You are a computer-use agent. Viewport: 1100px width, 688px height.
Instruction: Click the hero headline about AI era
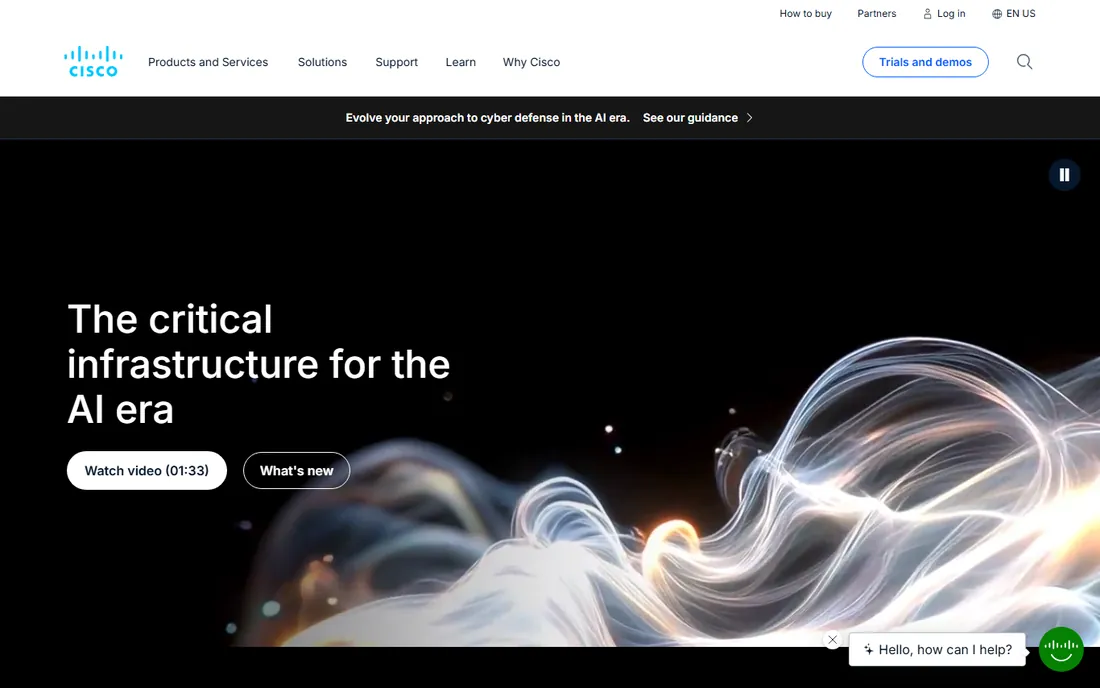(258, 364)
